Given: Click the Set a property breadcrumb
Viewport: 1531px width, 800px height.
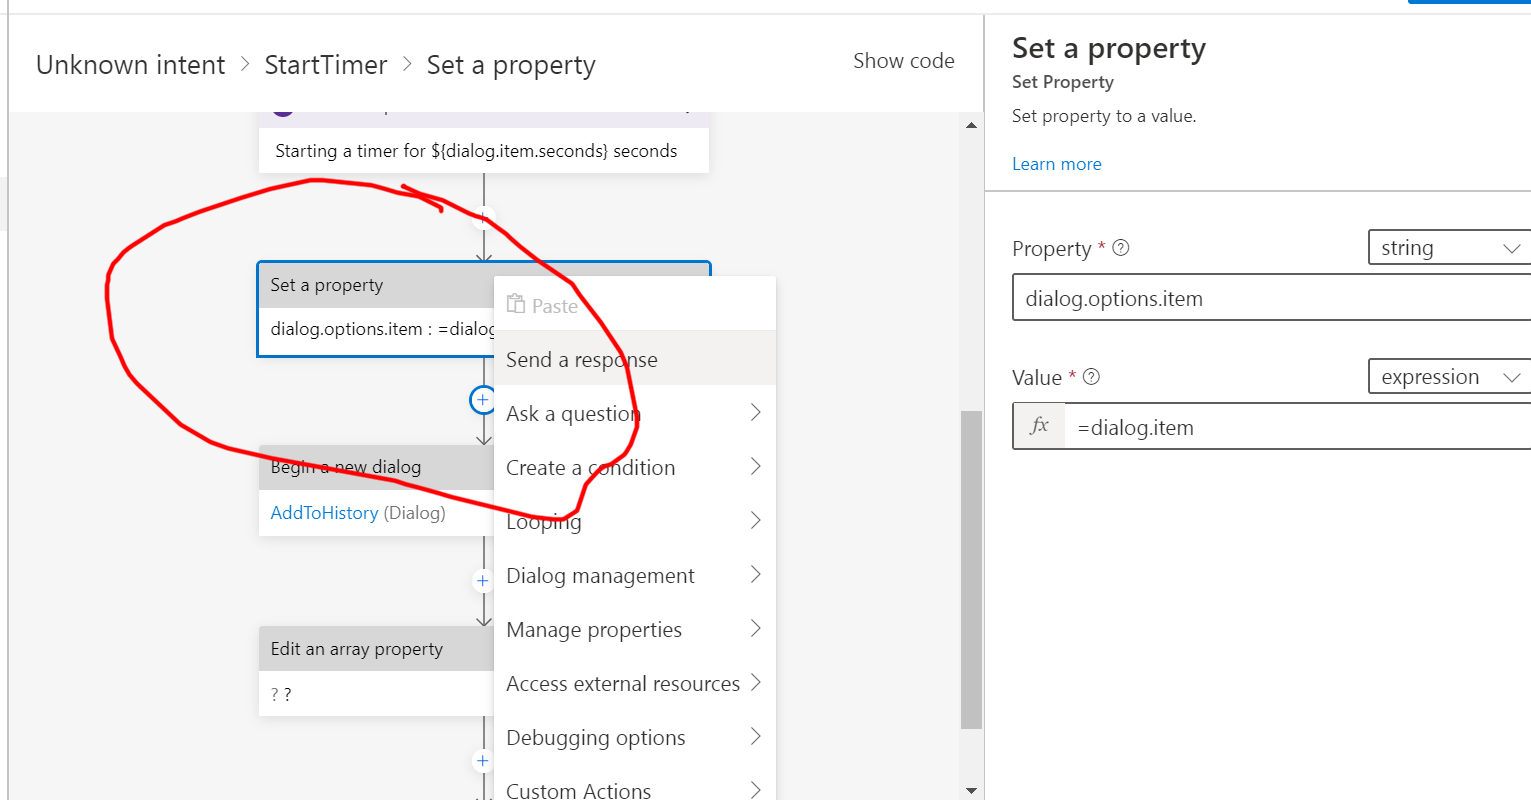Looking at the screenshot, I should [511, 65].
